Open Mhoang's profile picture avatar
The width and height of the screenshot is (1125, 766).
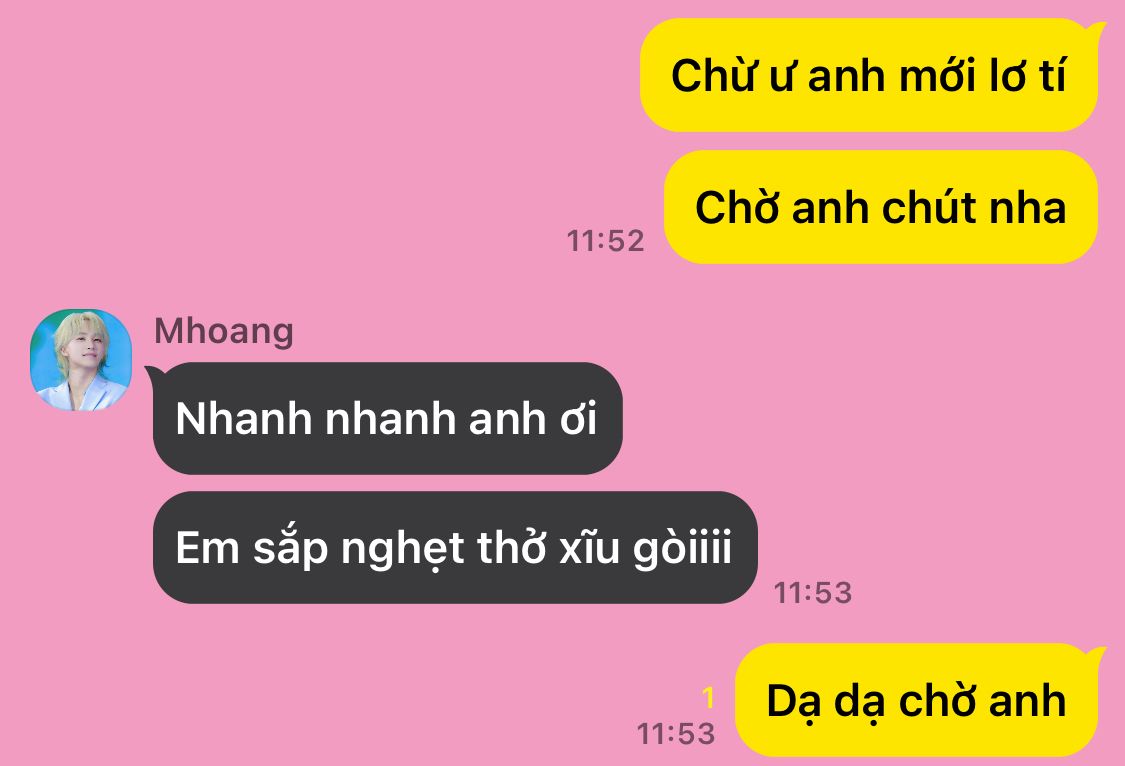81,360
